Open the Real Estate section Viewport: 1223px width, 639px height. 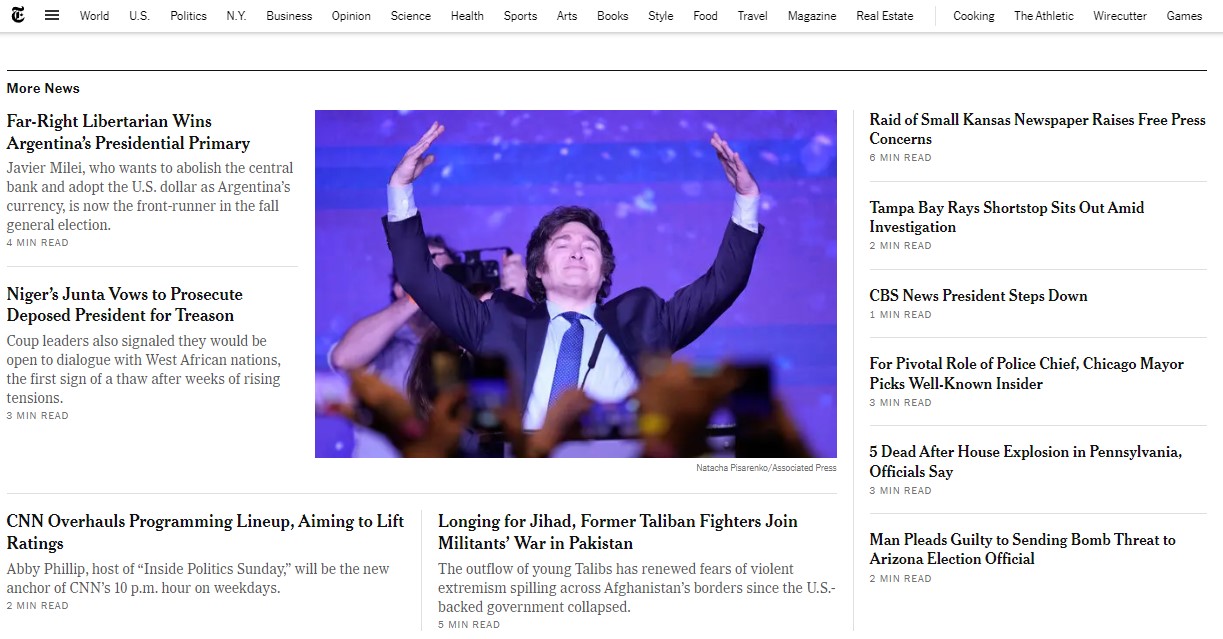(x=885, y=16)
